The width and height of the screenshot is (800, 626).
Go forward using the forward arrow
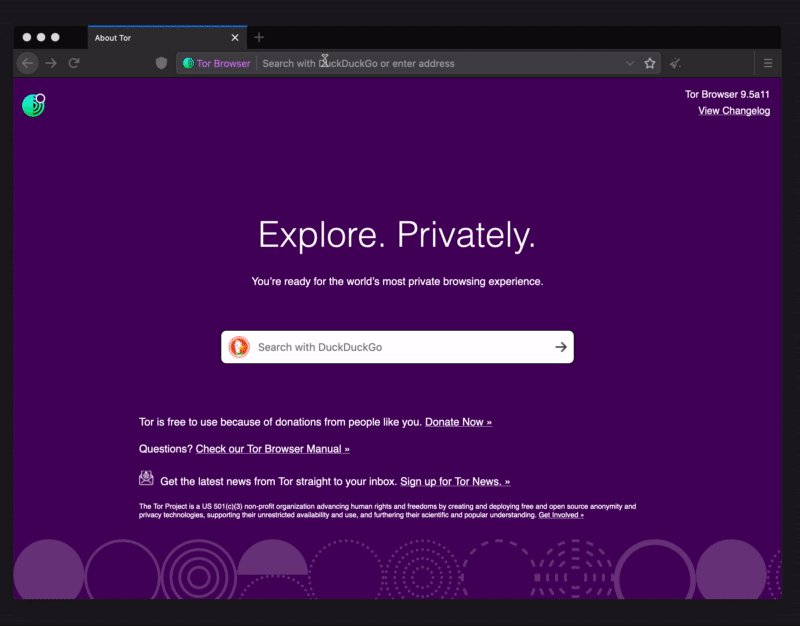pyautogui.click(x=51, y=63)
